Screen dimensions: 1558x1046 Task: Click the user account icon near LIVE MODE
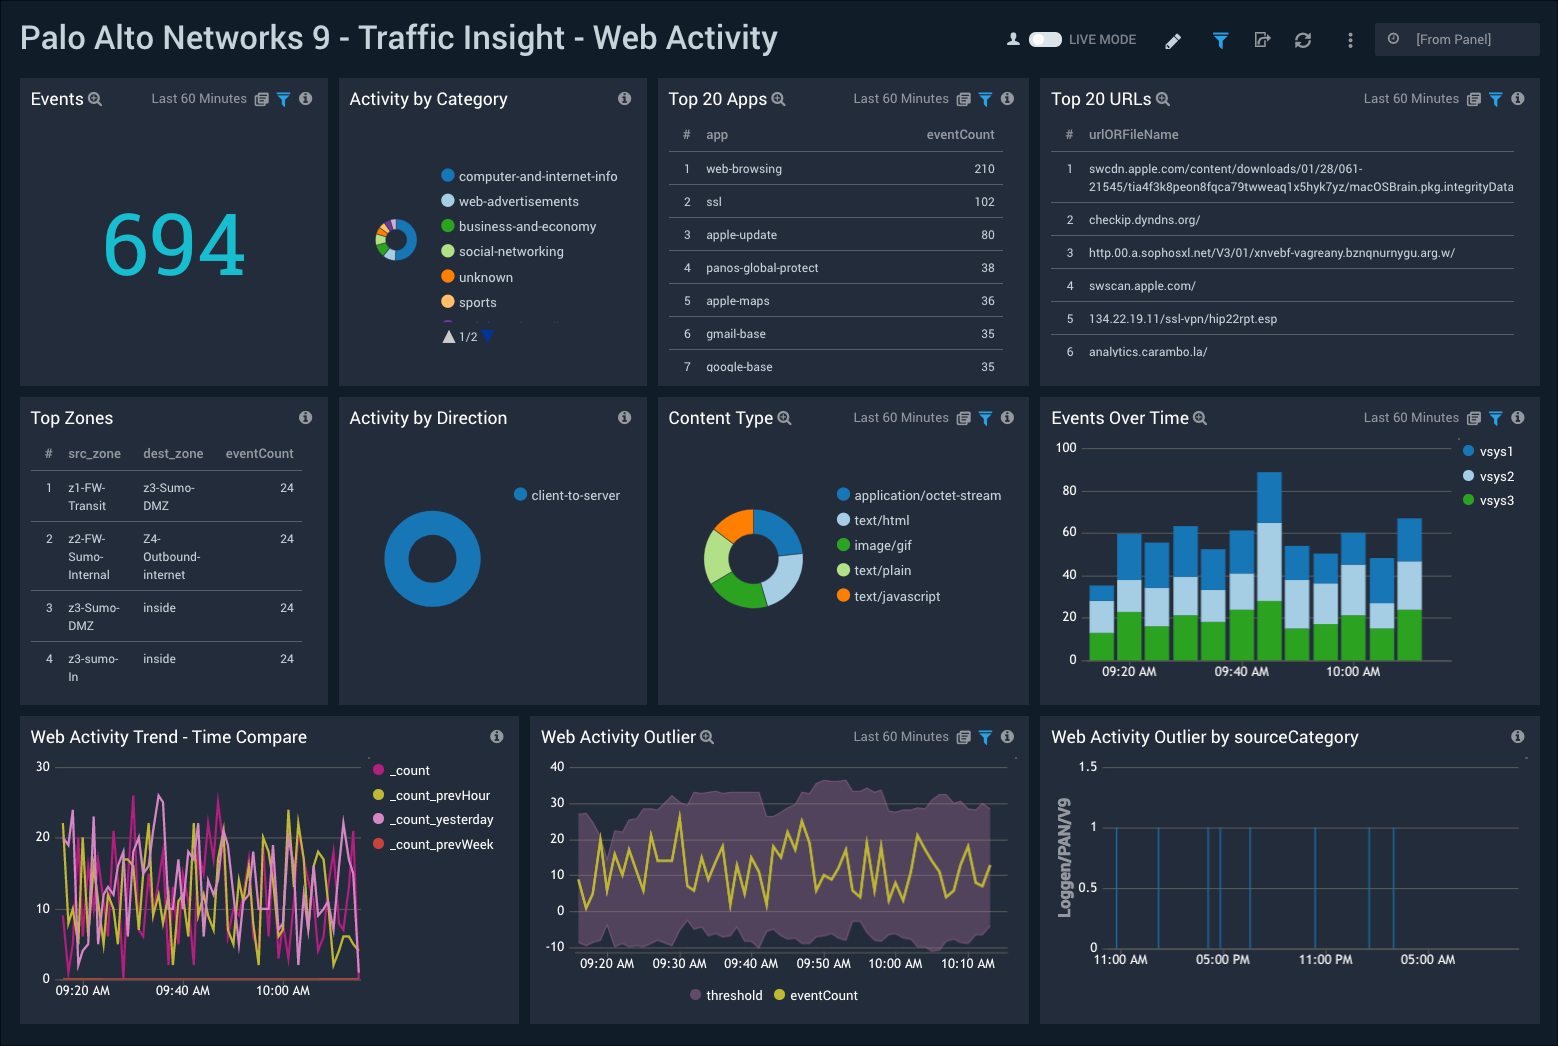coord(1013,39)
